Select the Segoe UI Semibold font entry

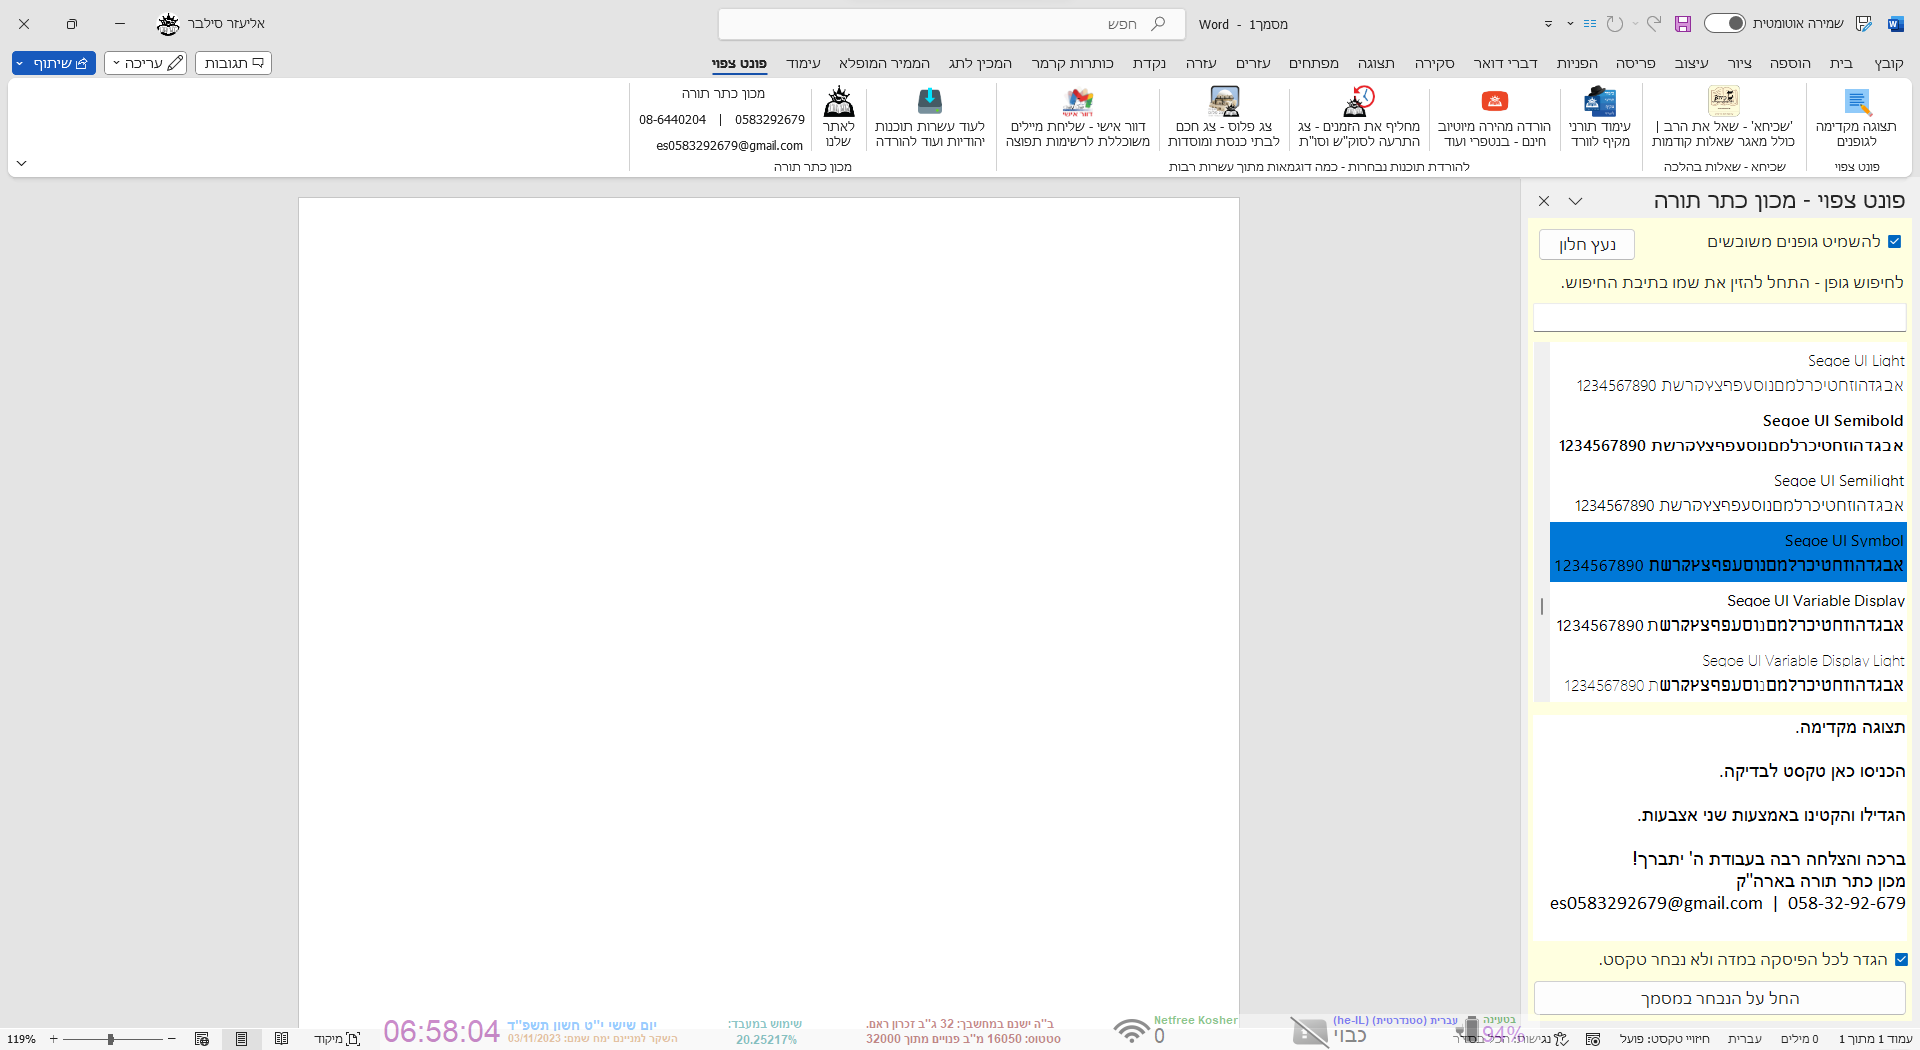[1728, 432]
